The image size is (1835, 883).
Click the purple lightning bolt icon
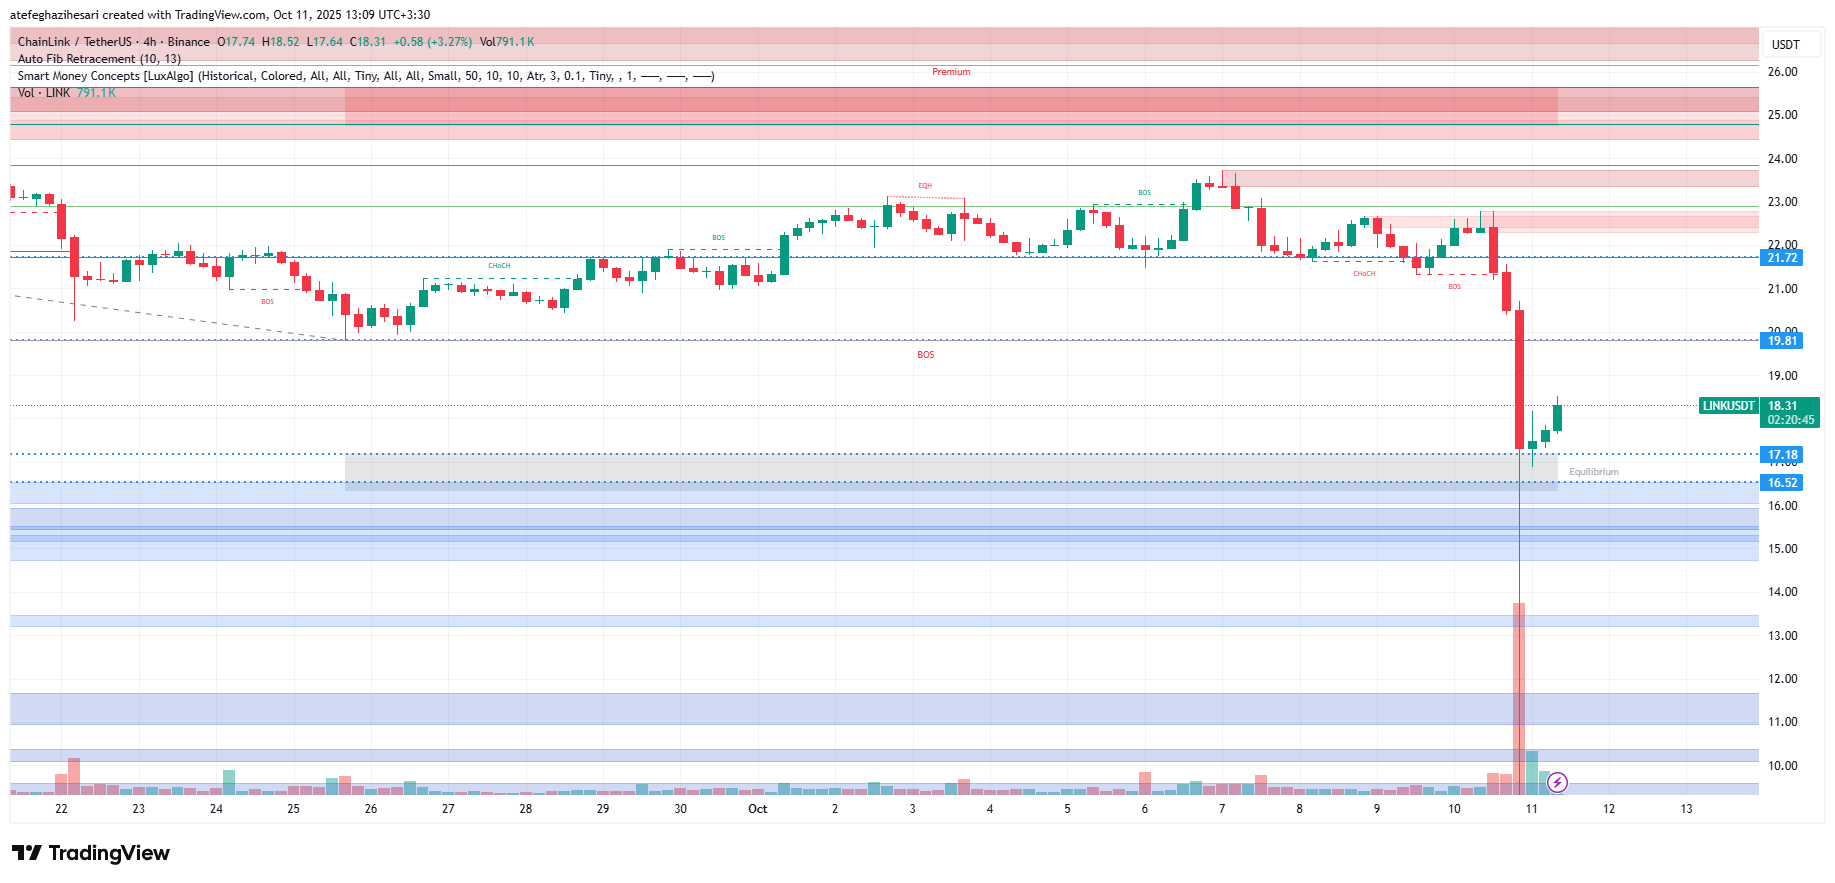point(1557,782)
